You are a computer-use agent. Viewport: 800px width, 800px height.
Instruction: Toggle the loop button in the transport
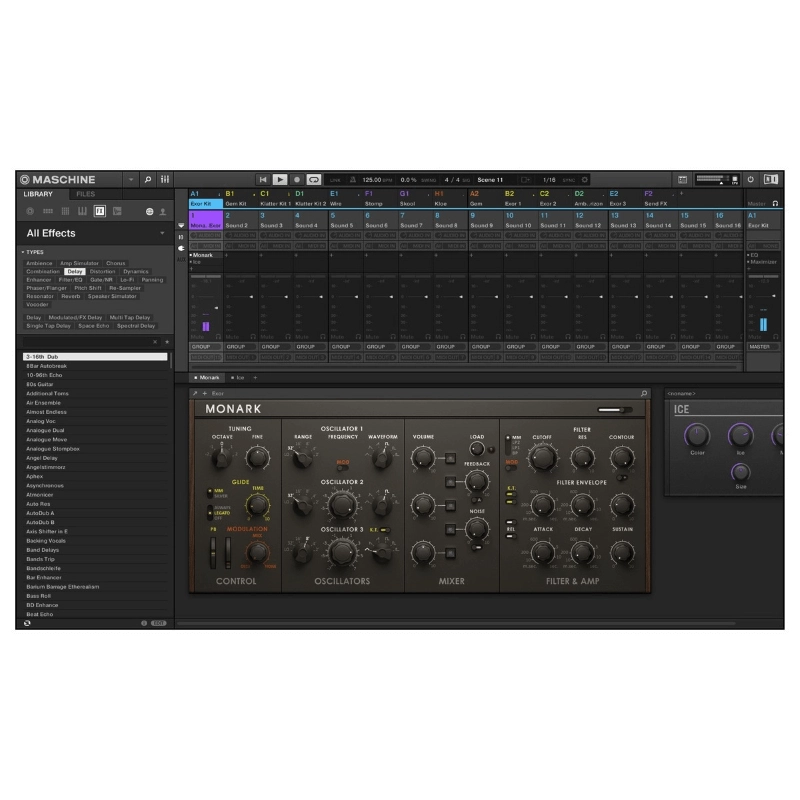click(312, 178)
